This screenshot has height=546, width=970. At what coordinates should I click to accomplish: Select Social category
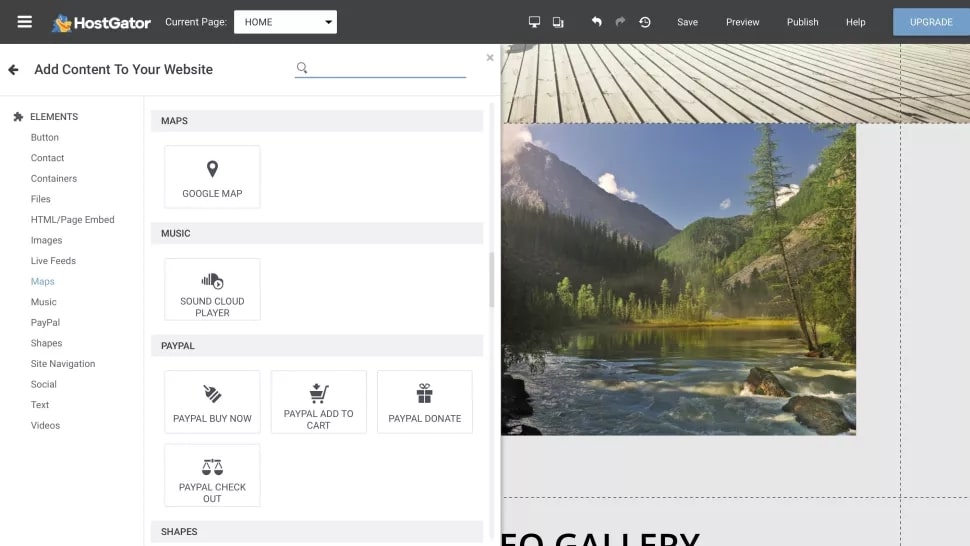pyautogui.click(x=43, y=384)
